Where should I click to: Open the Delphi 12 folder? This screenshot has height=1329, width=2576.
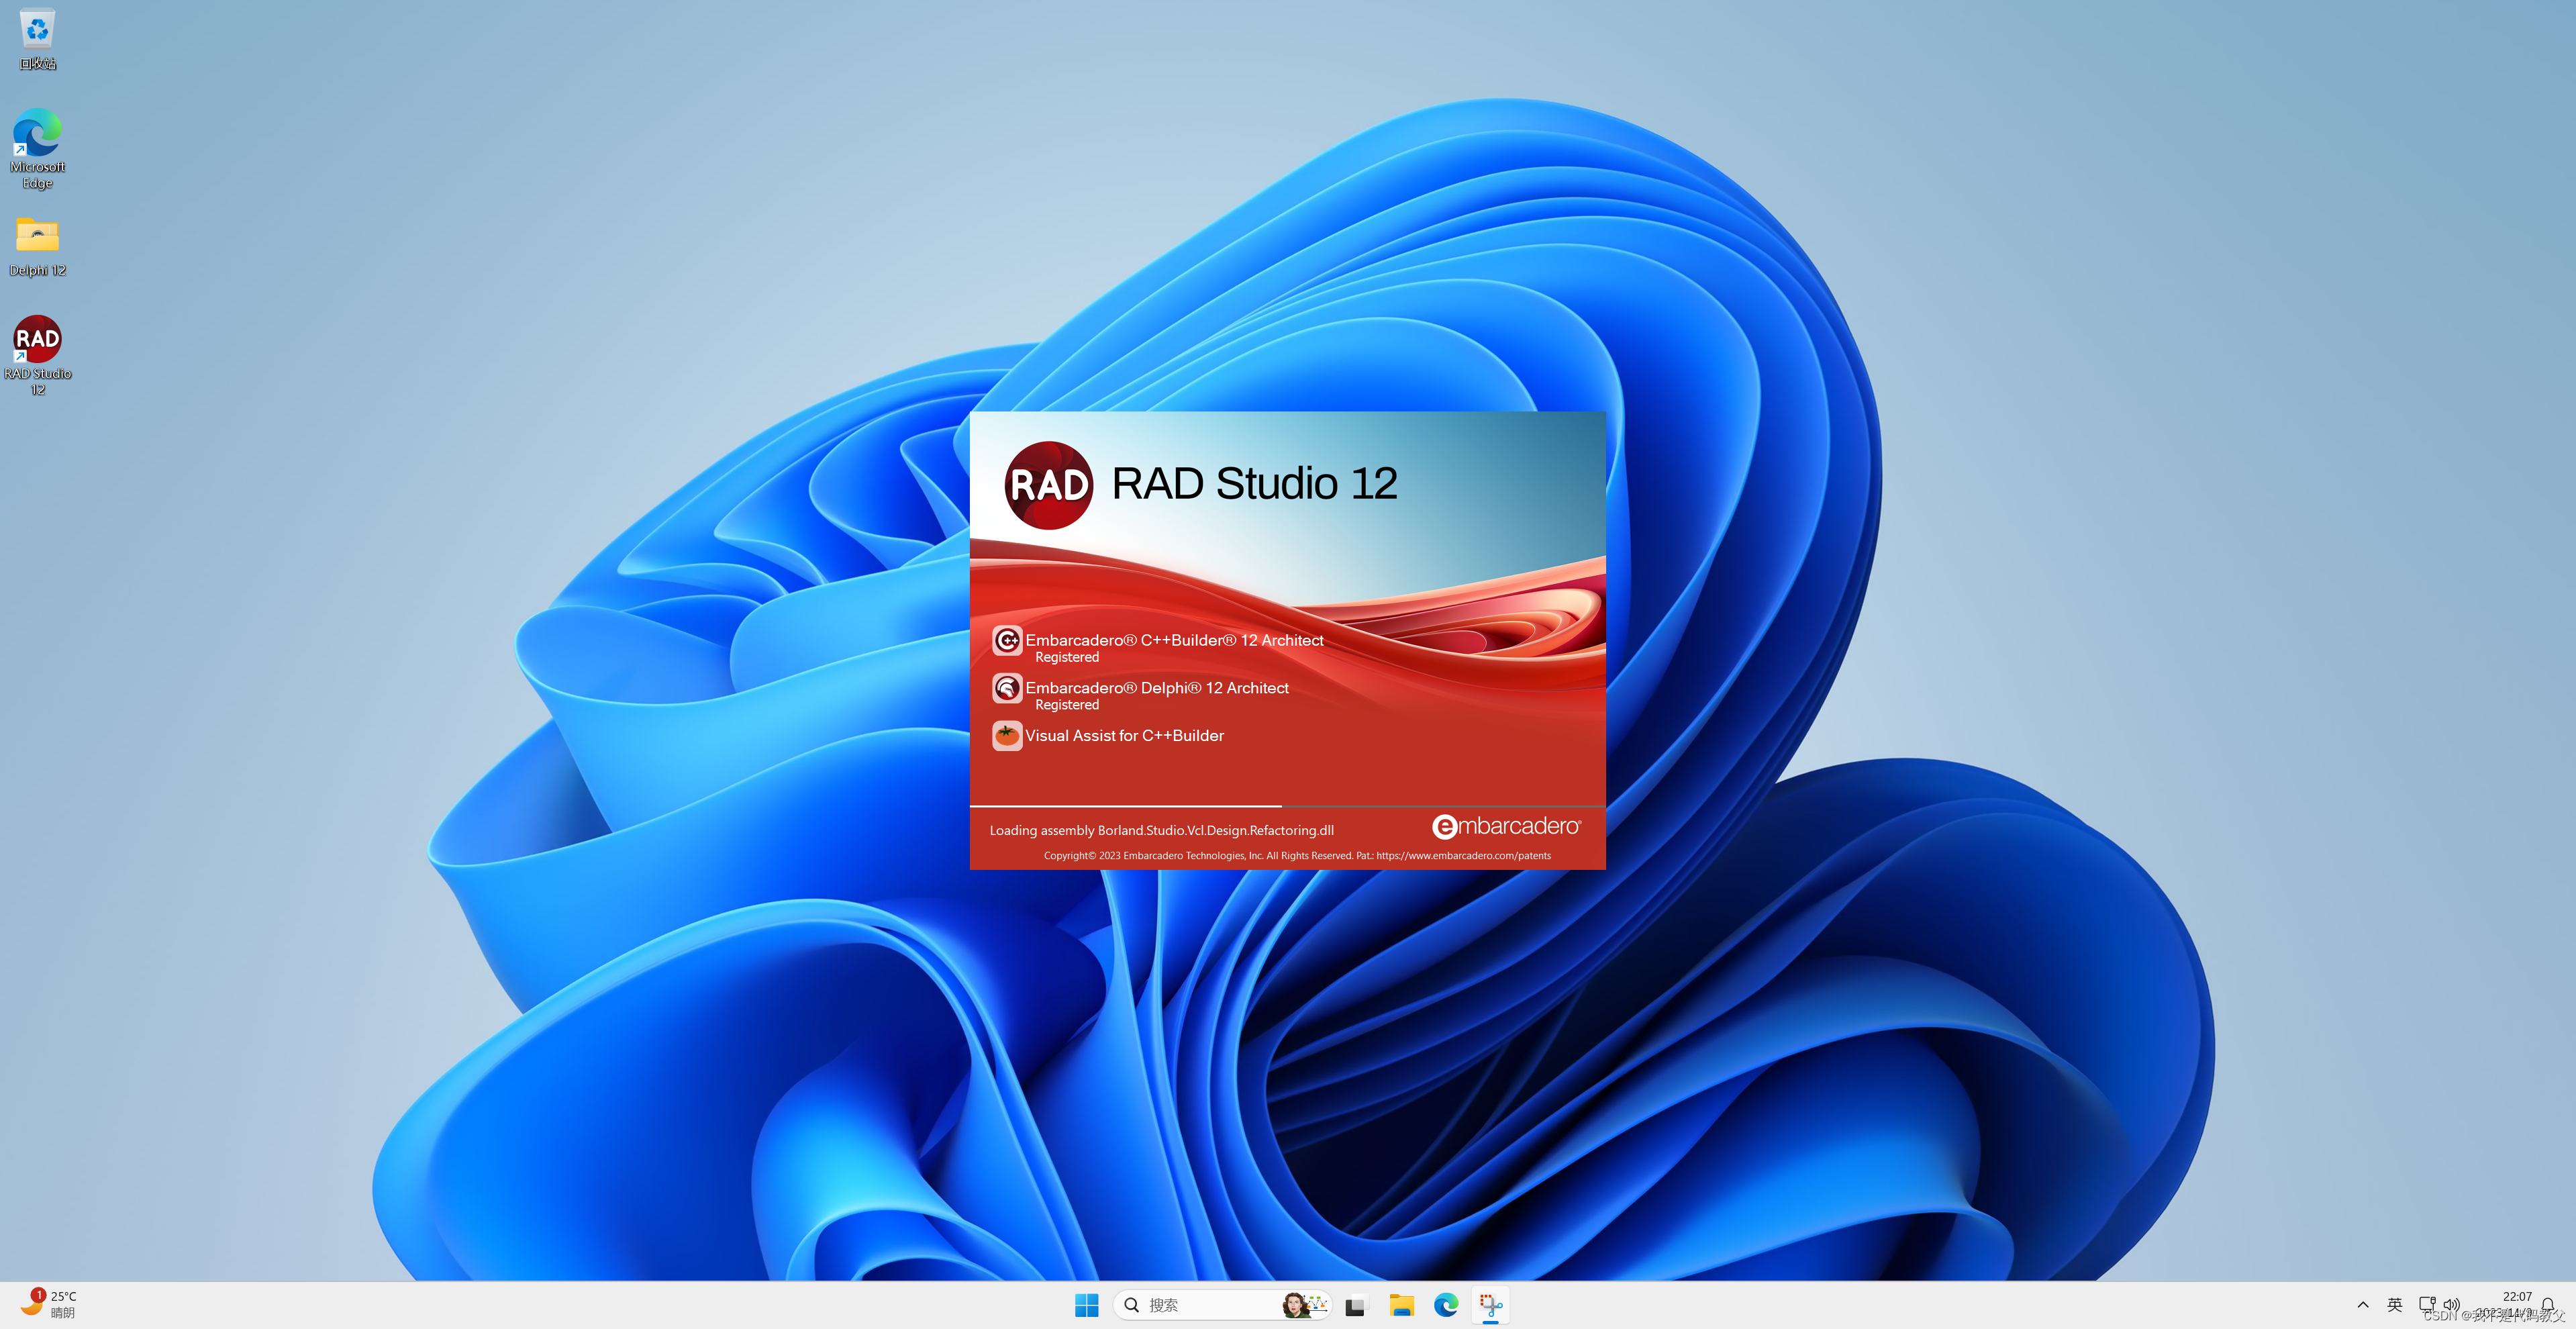37,236
